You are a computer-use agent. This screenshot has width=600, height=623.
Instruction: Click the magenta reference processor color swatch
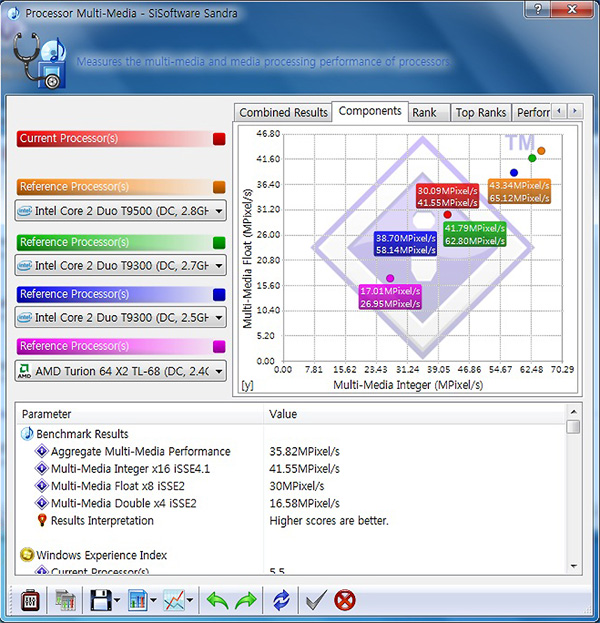tap(219, 346)
